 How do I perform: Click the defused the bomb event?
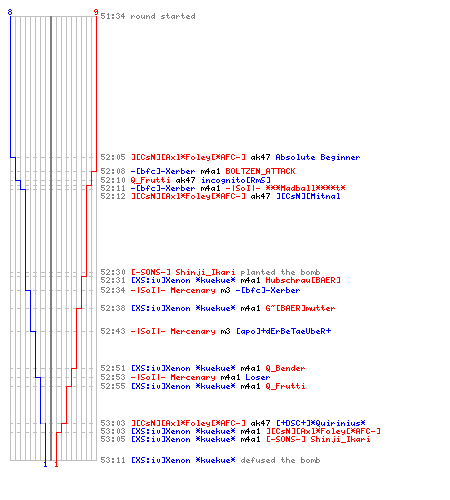280,460
